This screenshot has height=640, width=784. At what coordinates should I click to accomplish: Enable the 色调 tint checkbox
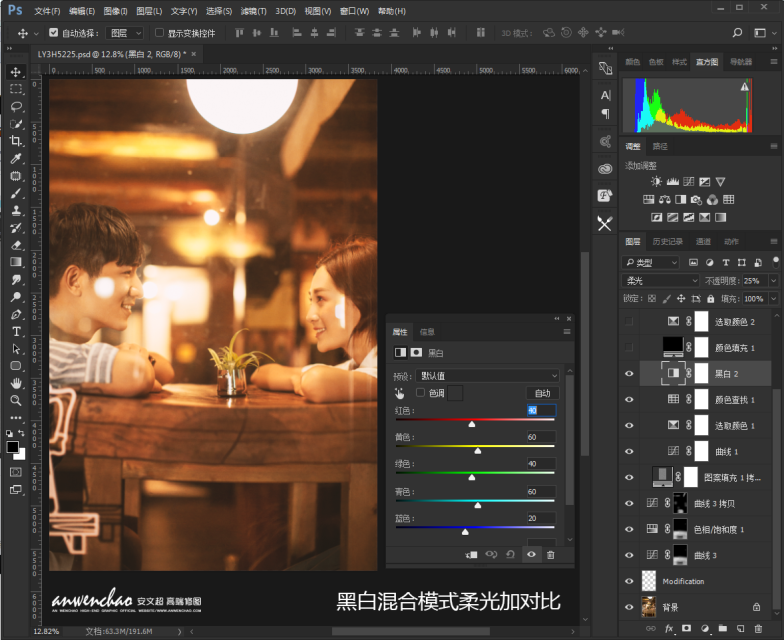click(x=420, y=392)
